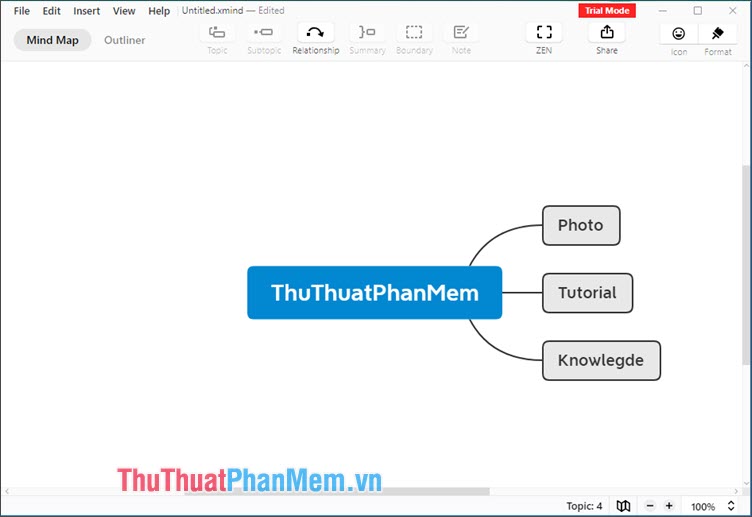This screenshot has height=517, width=752.
Task: Open the Help menu
Action: (x=159, y=11)
